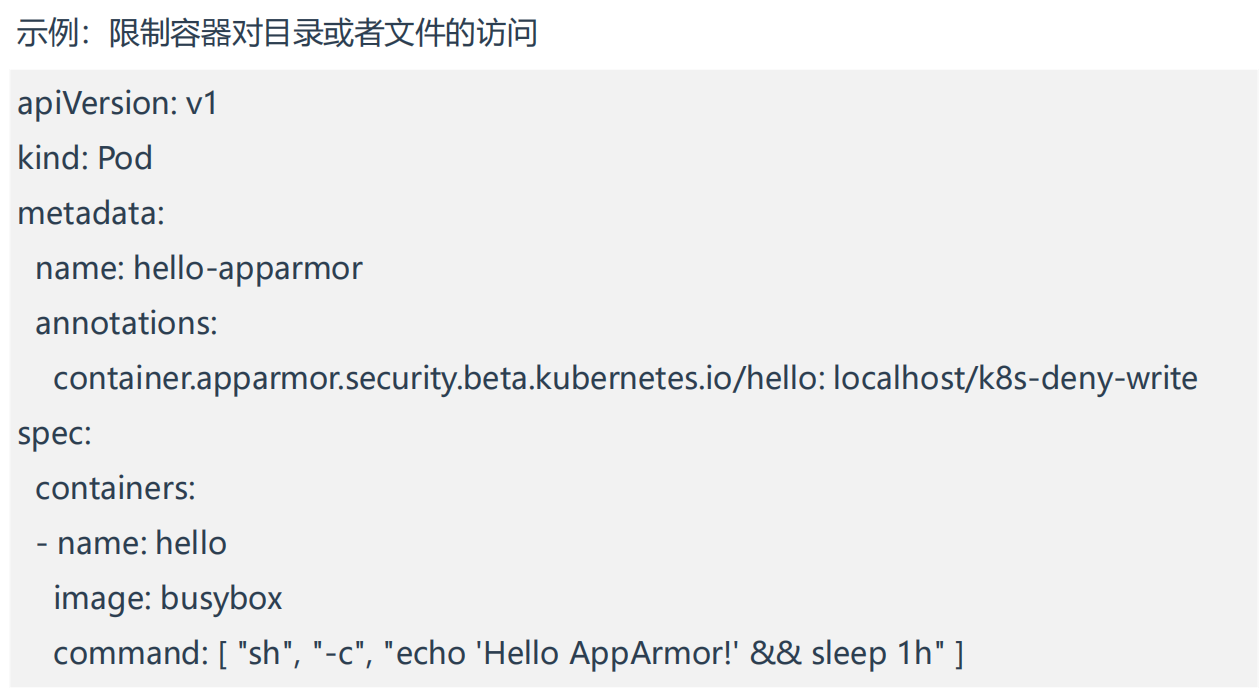1260x695 pixels.
Task: Click the containers: key
Action: click(115, 489)
